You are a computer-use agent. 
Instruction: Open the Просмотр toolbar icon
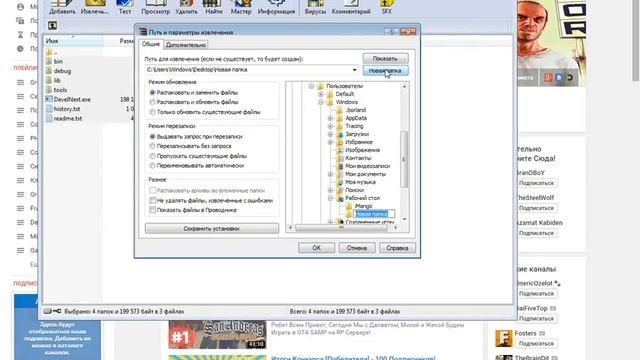coord(156,4)
